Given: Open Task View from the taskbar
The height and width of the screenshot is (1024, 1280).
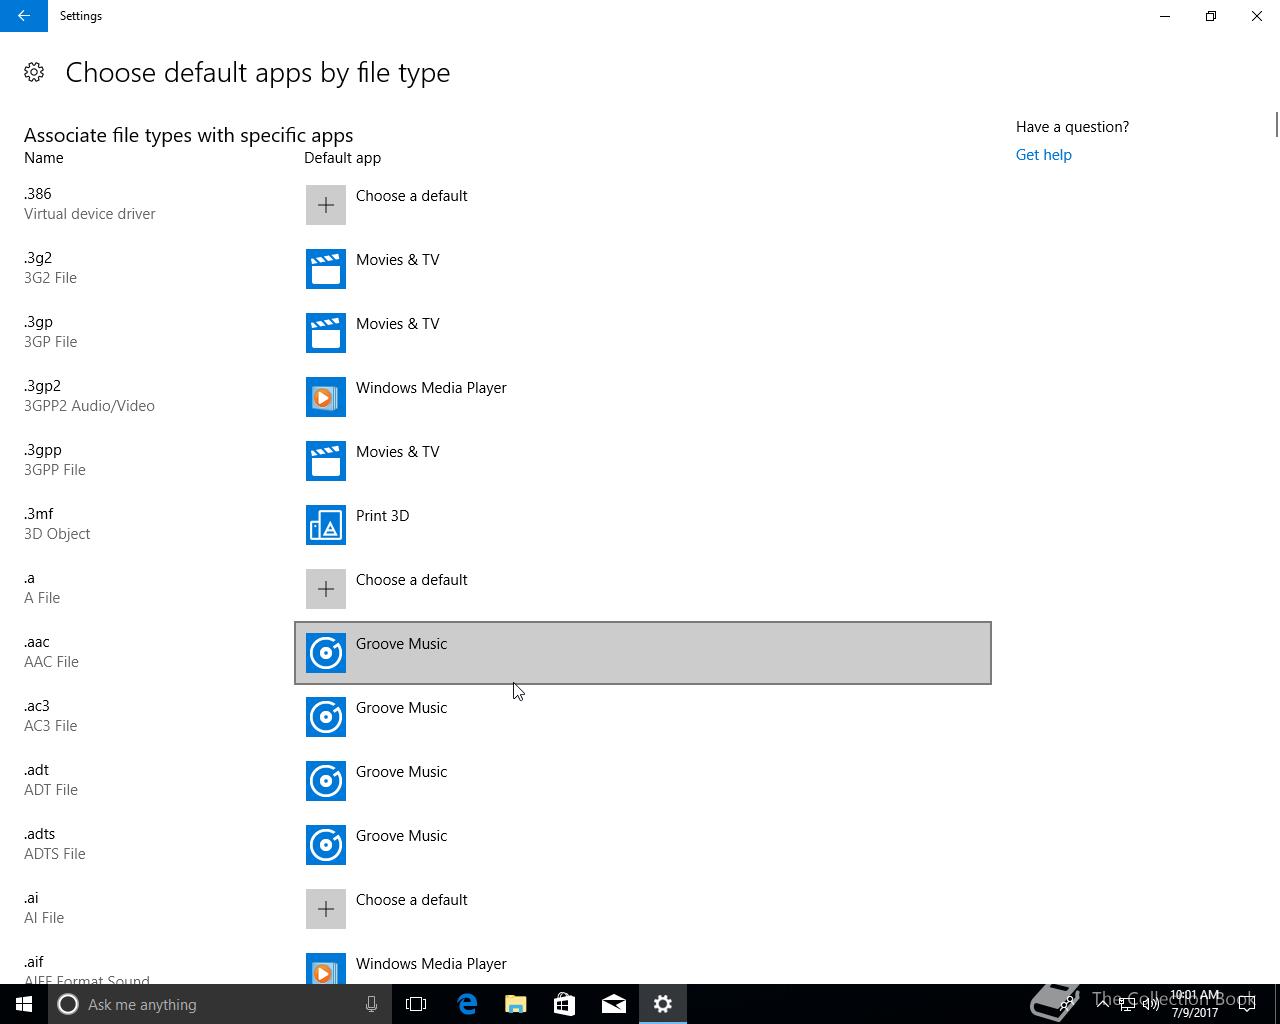Looking at the screenshot, I should point(416,1004).
